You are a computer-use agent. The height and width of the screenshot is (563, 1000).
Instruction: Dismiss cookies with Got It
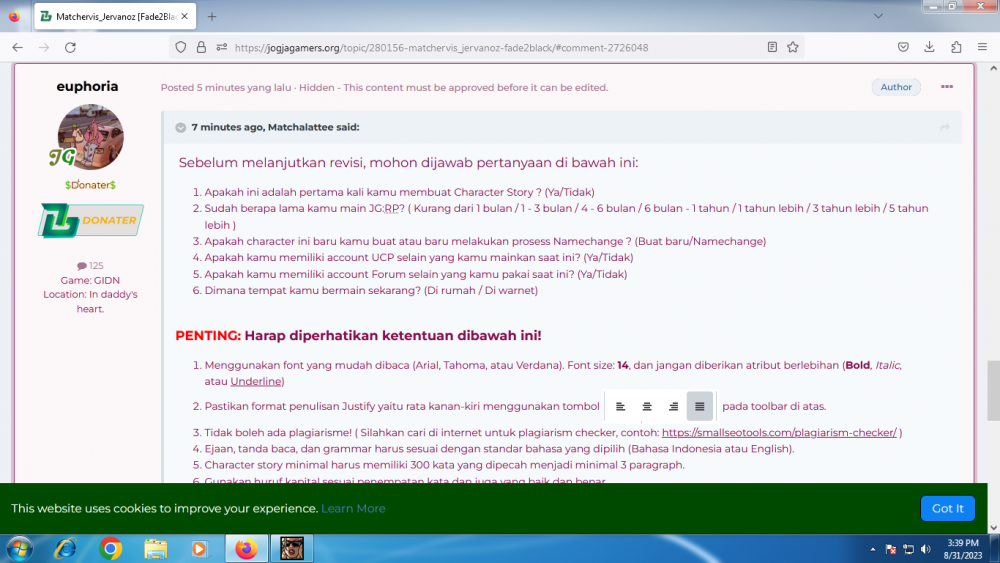[x=948, y=508]
